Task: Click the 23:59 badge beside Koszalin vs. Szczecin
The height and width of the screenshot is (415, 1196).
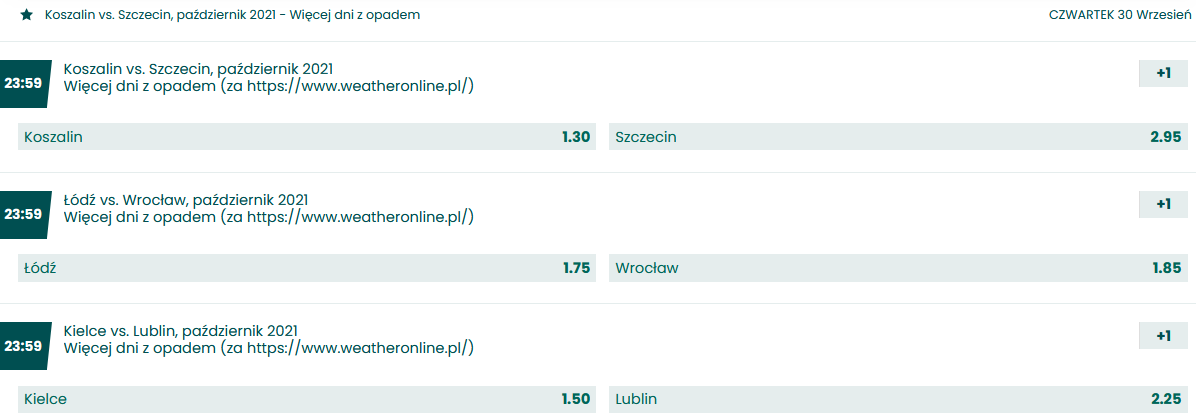Action: (x=23, y=83)
